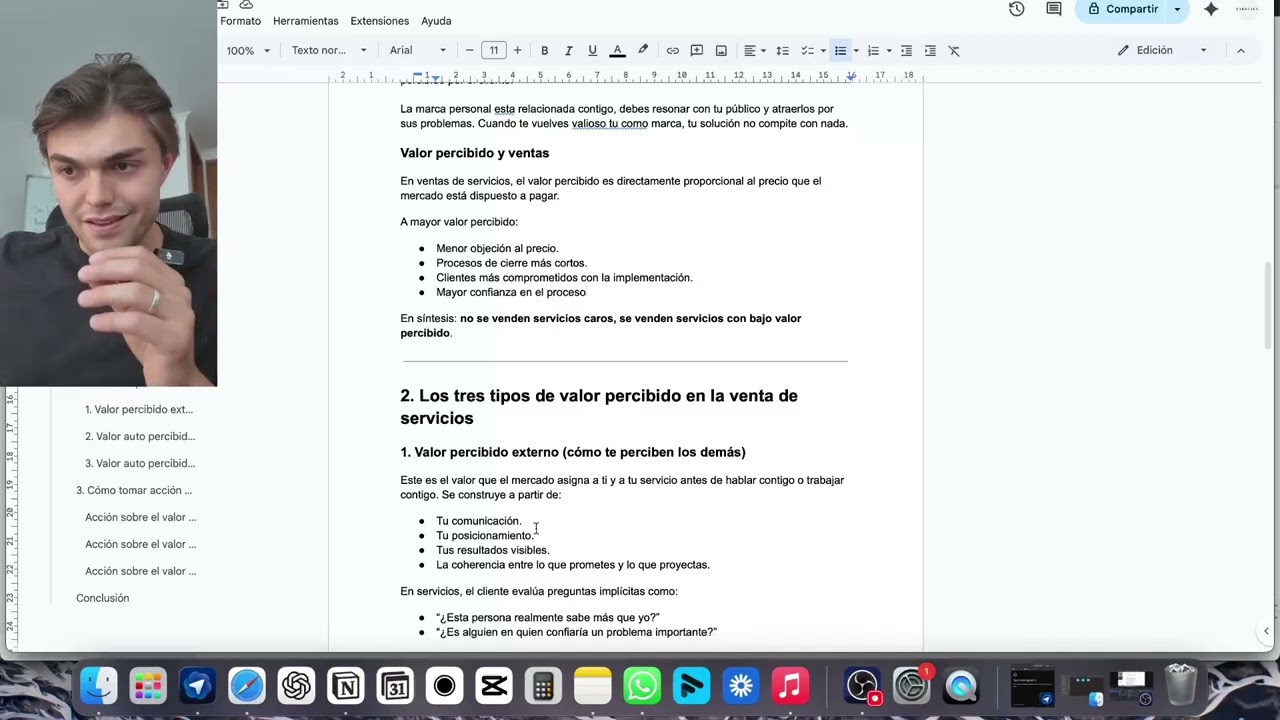
Task: Open the text alignment options
Action: [x=754, y=51]
